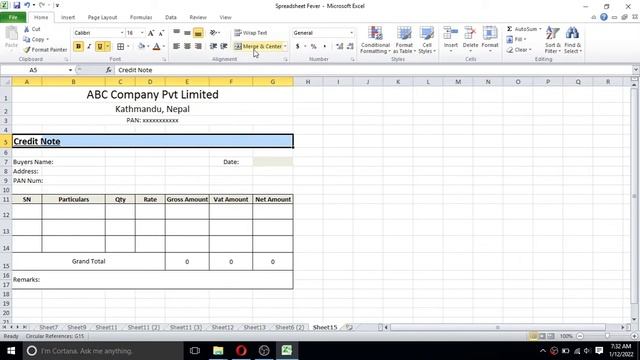640x360 pixels.
Task: Open the font name dropdown Calibri
Action: coord(122,33)
